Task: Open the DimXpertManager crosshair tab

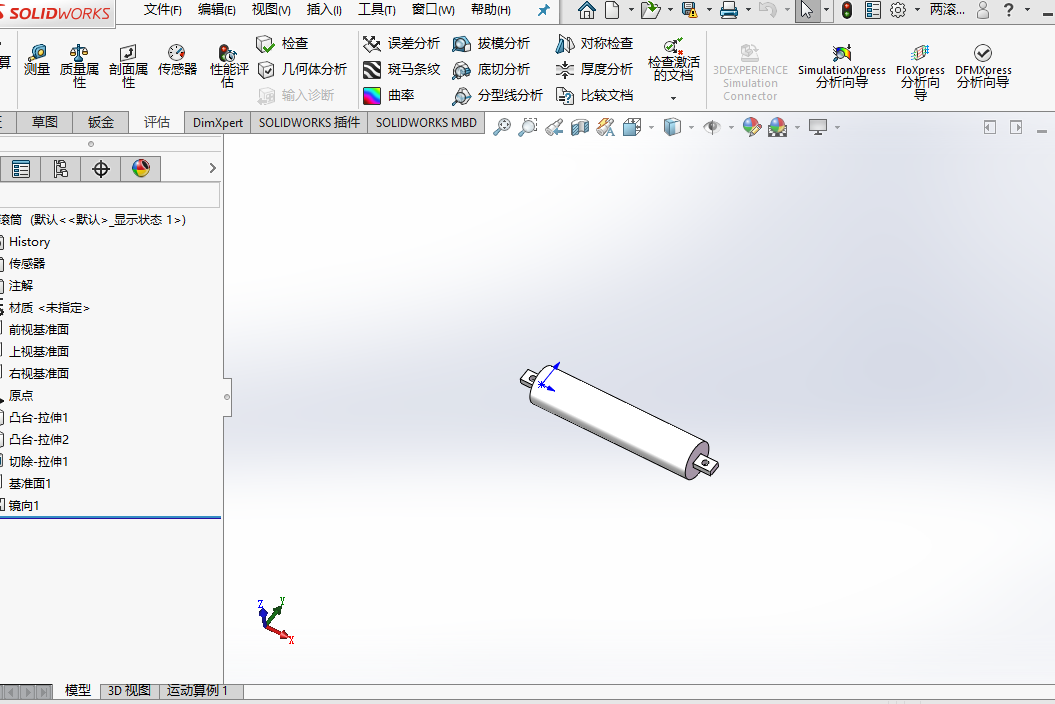Action: [101, 169]
